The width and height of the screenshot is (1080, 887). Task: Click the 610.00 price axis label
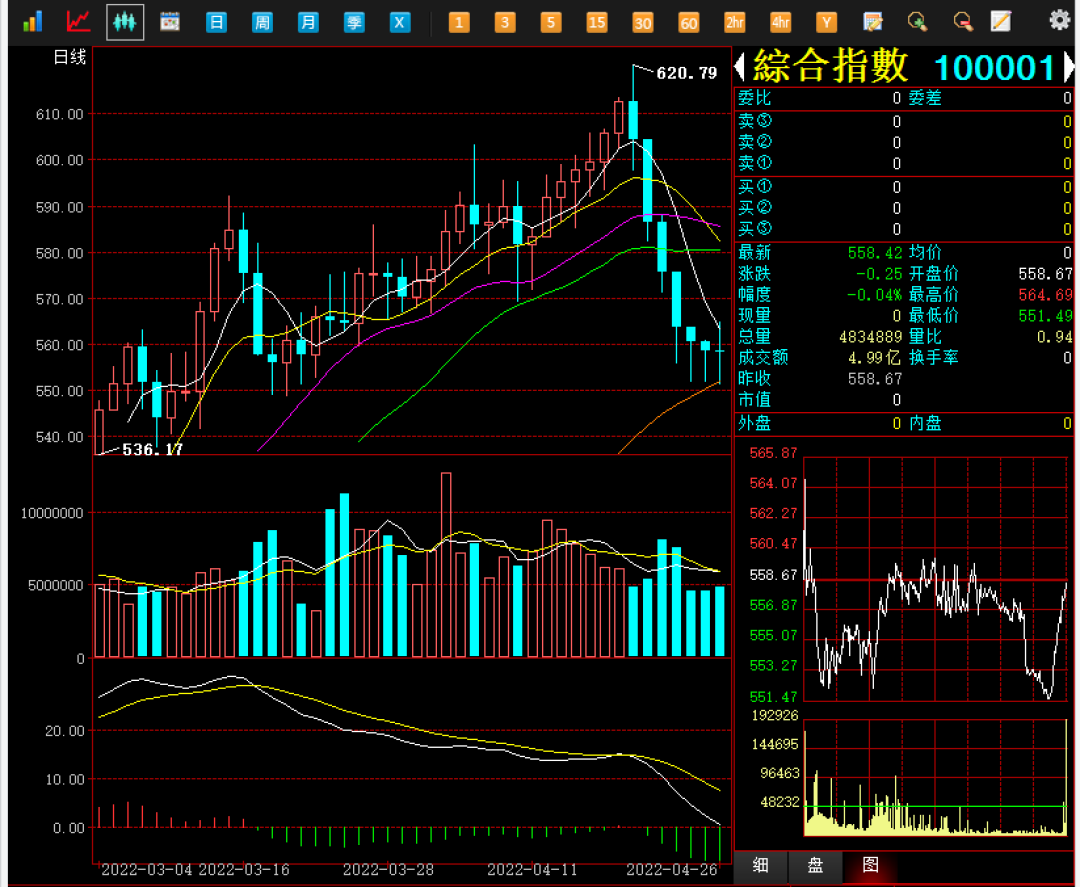pos(59,114)
